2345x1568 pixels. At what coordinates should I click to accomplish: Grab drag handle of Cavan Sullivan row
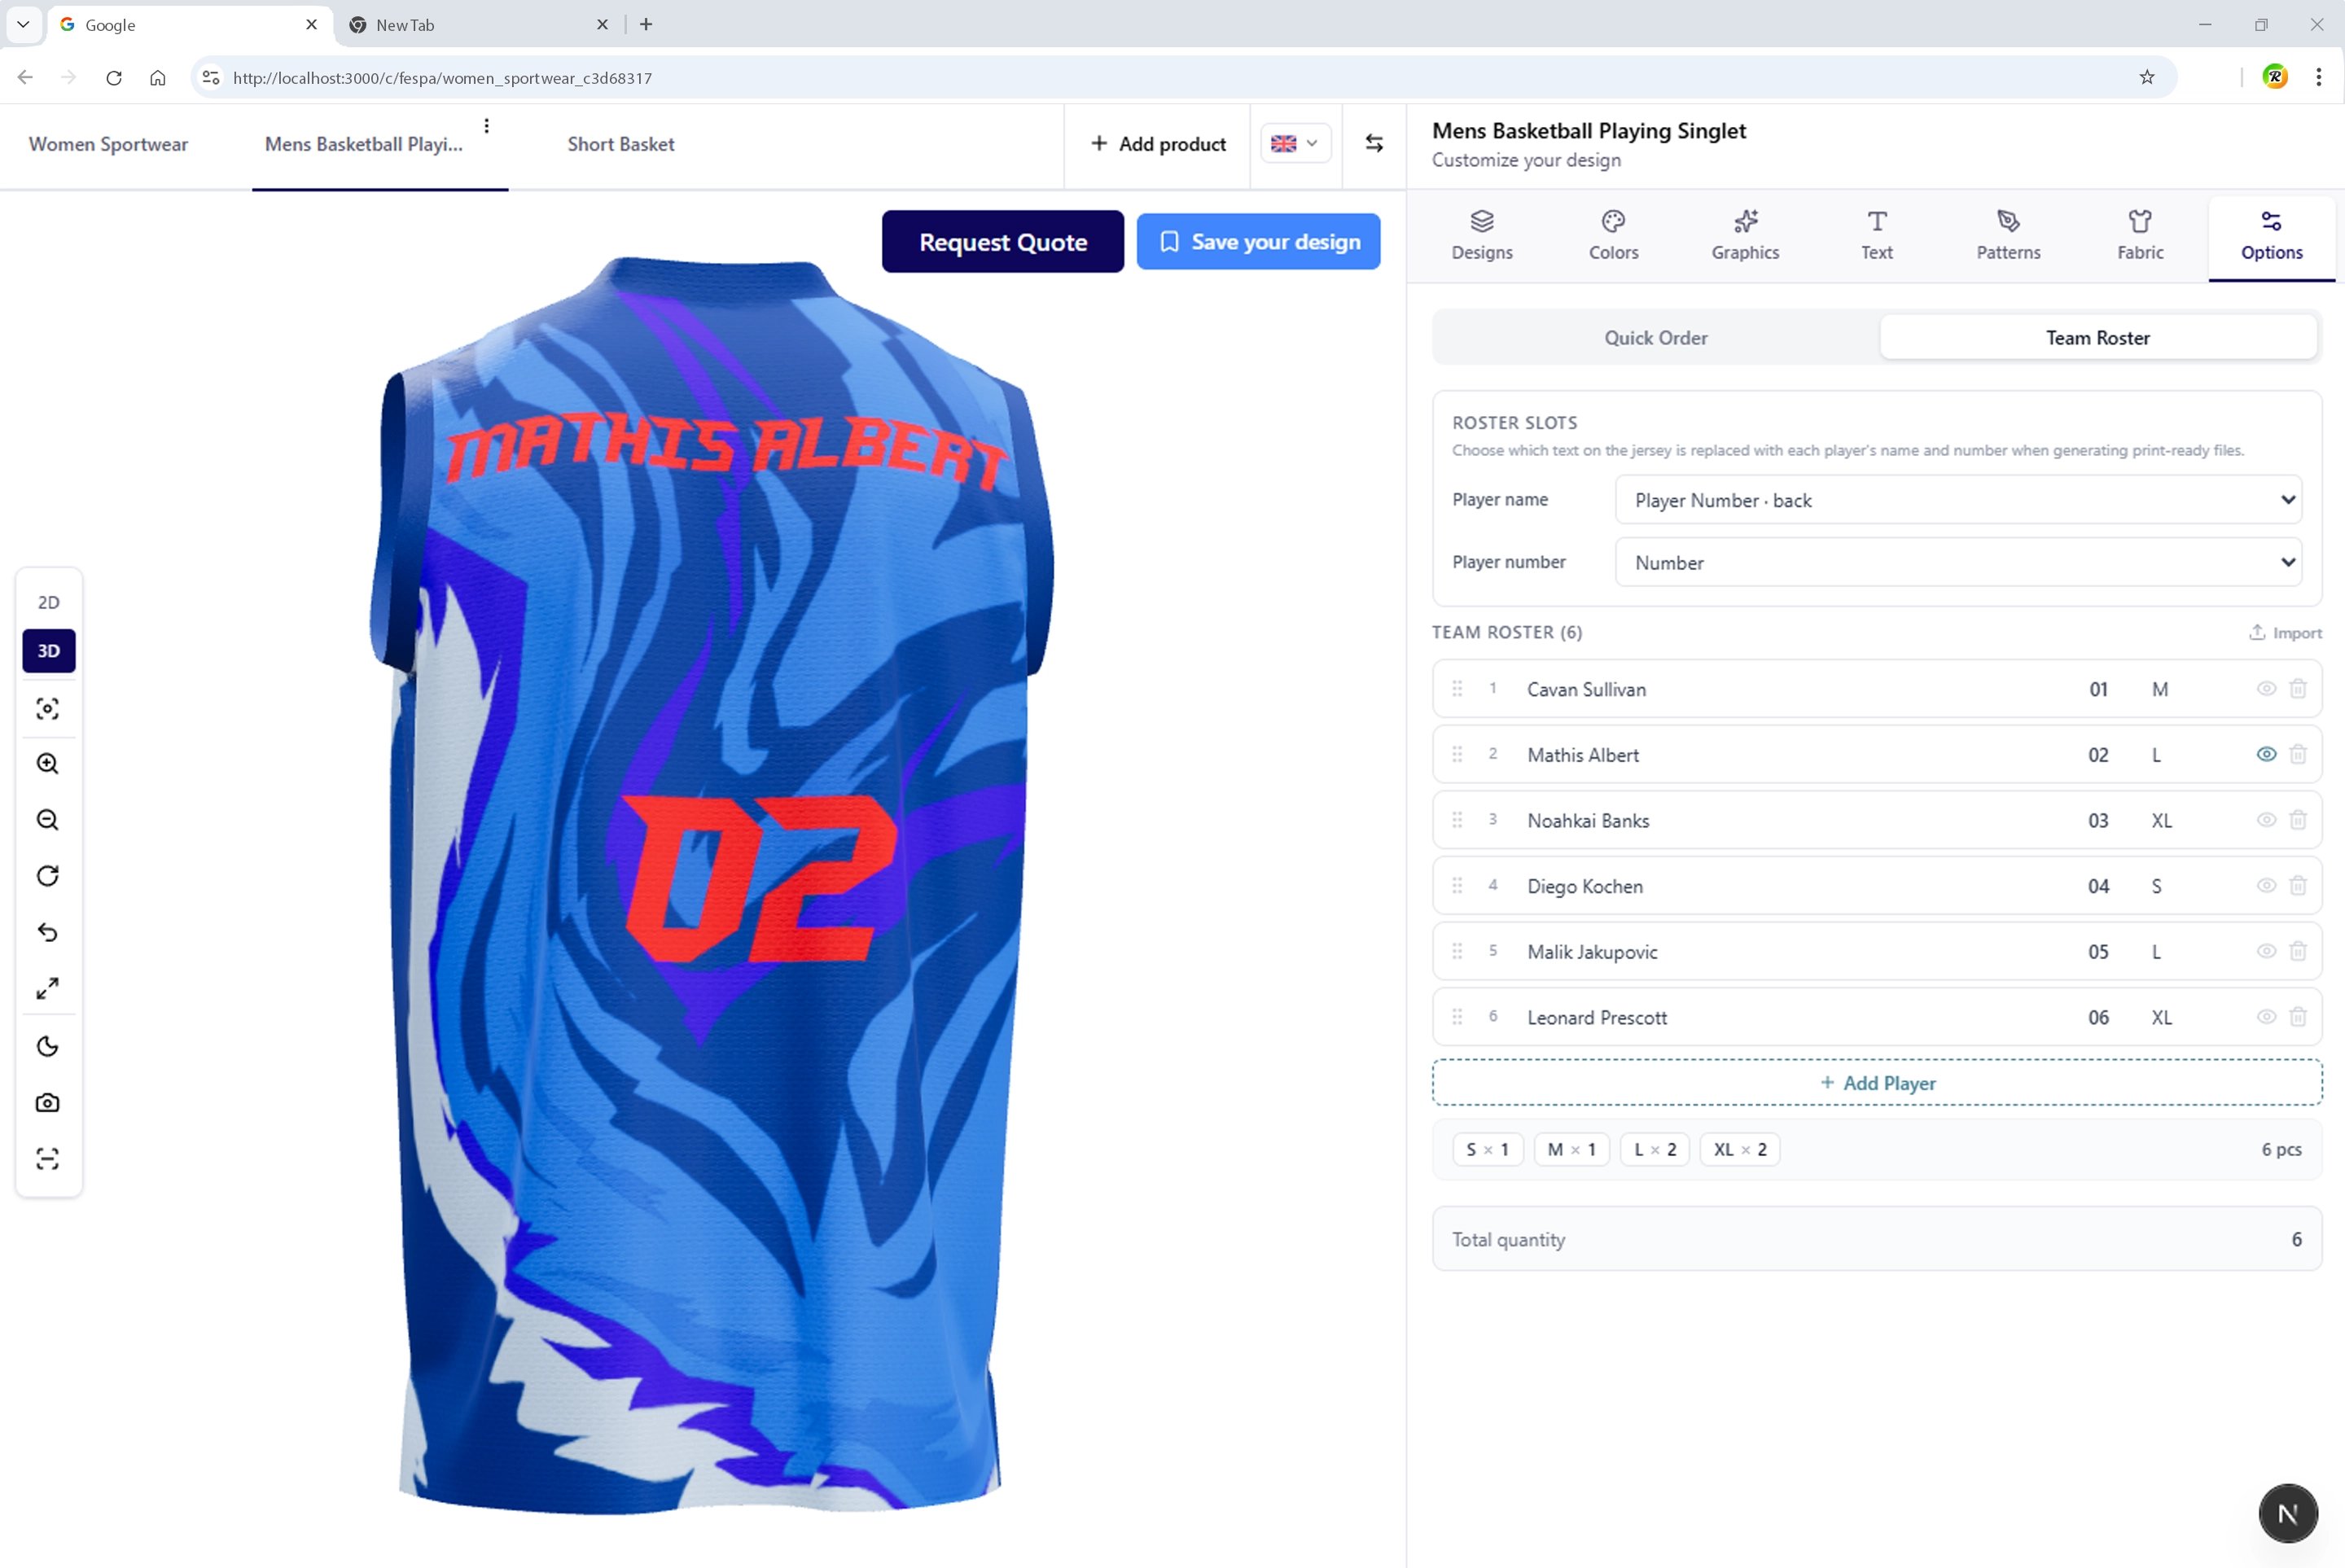point(1457,689)
